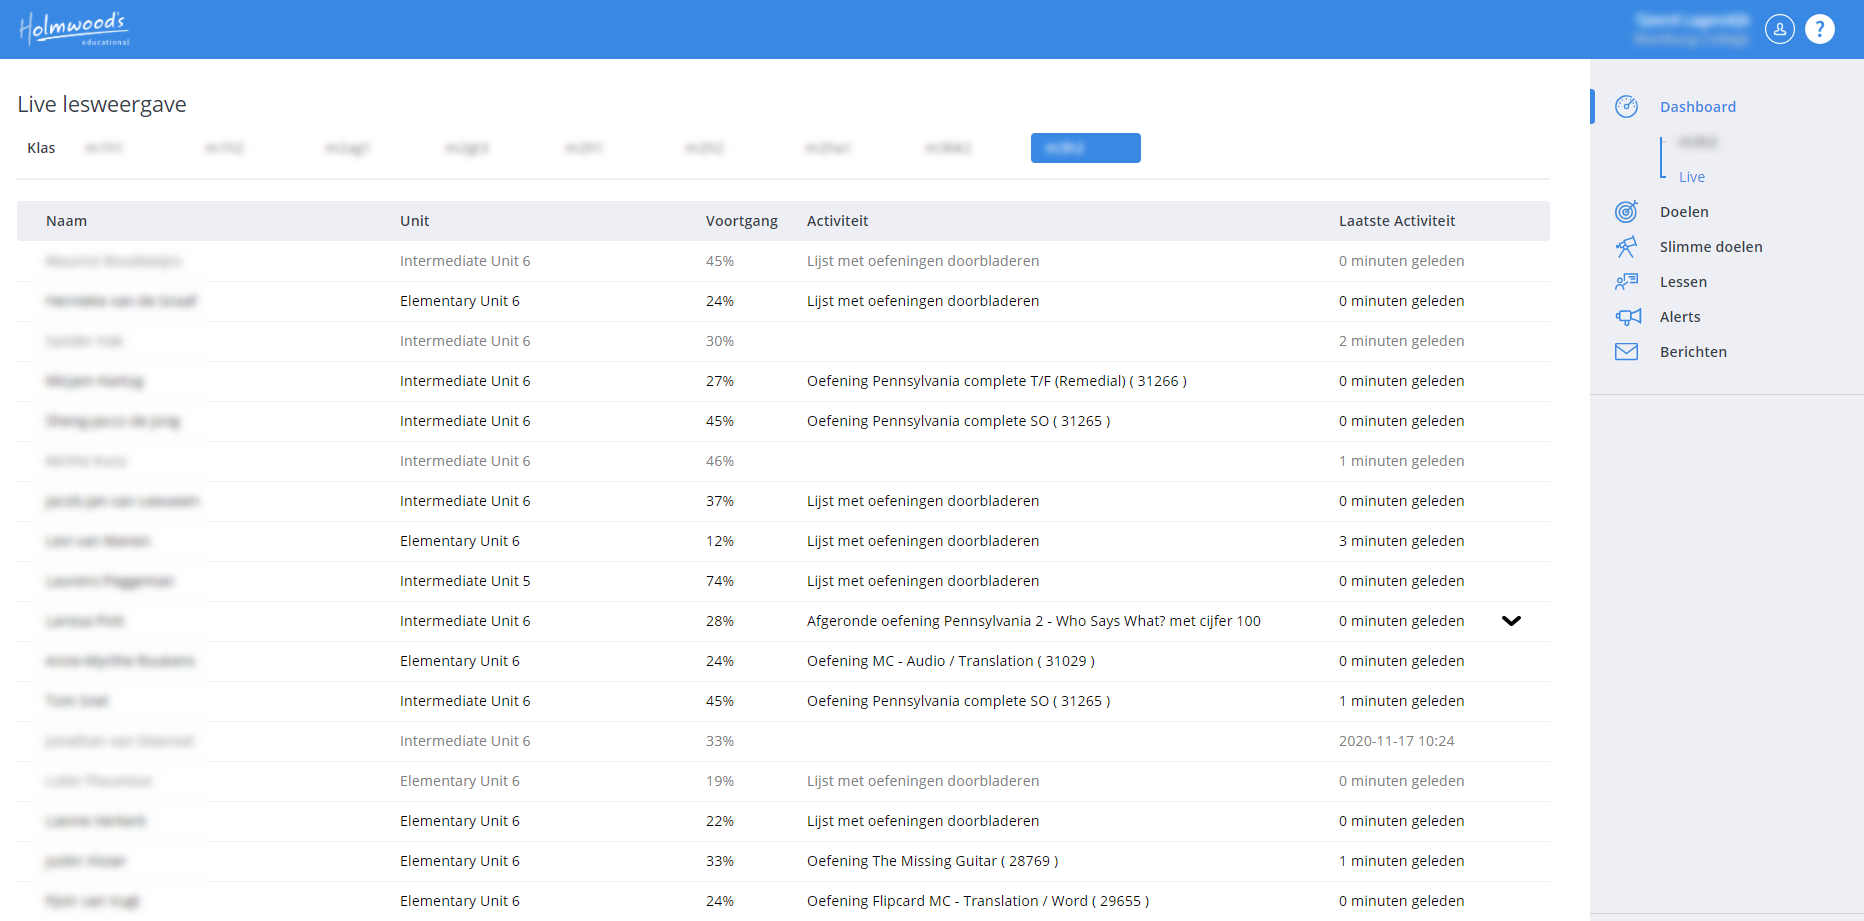Click the Slimme doelen telescope icon

[1627, 247]
